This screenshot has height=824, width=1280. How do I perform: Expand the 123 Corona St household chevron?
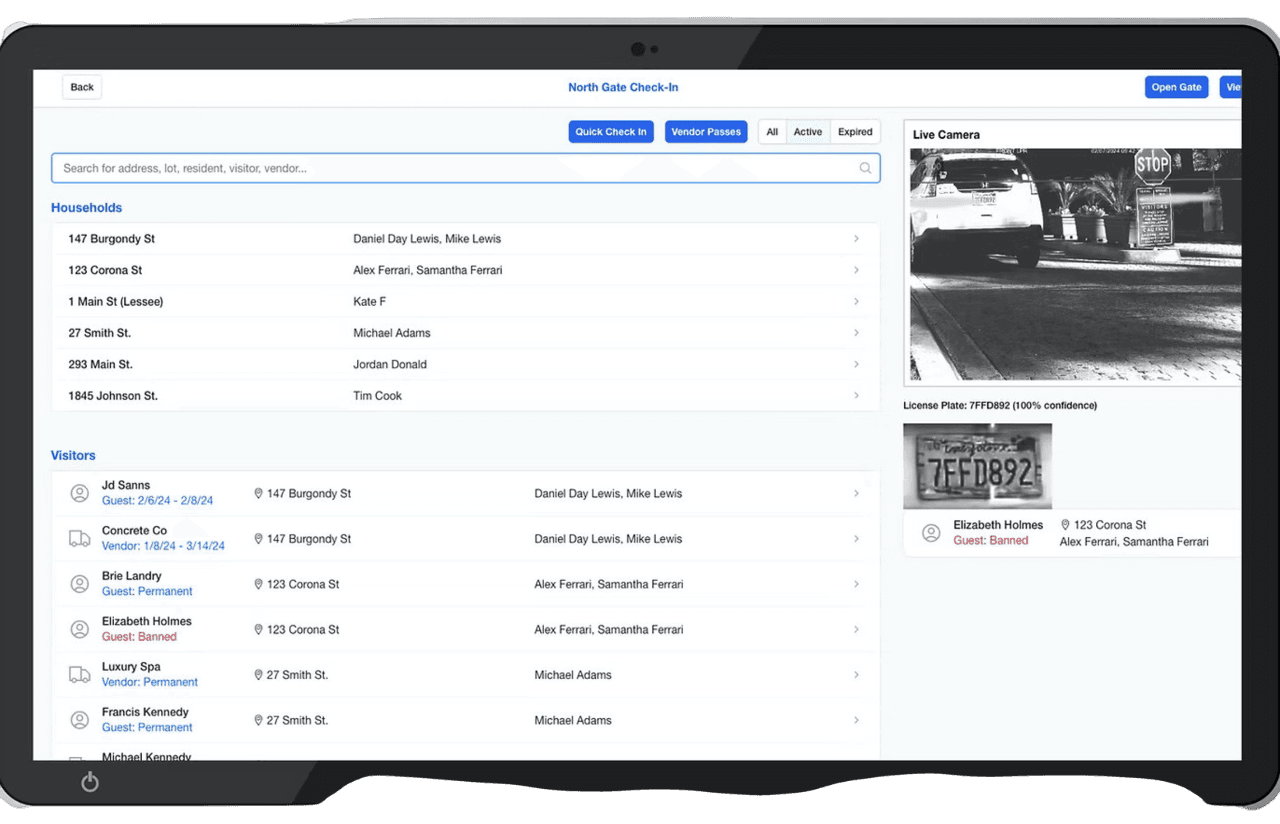(x=856, y=270)
